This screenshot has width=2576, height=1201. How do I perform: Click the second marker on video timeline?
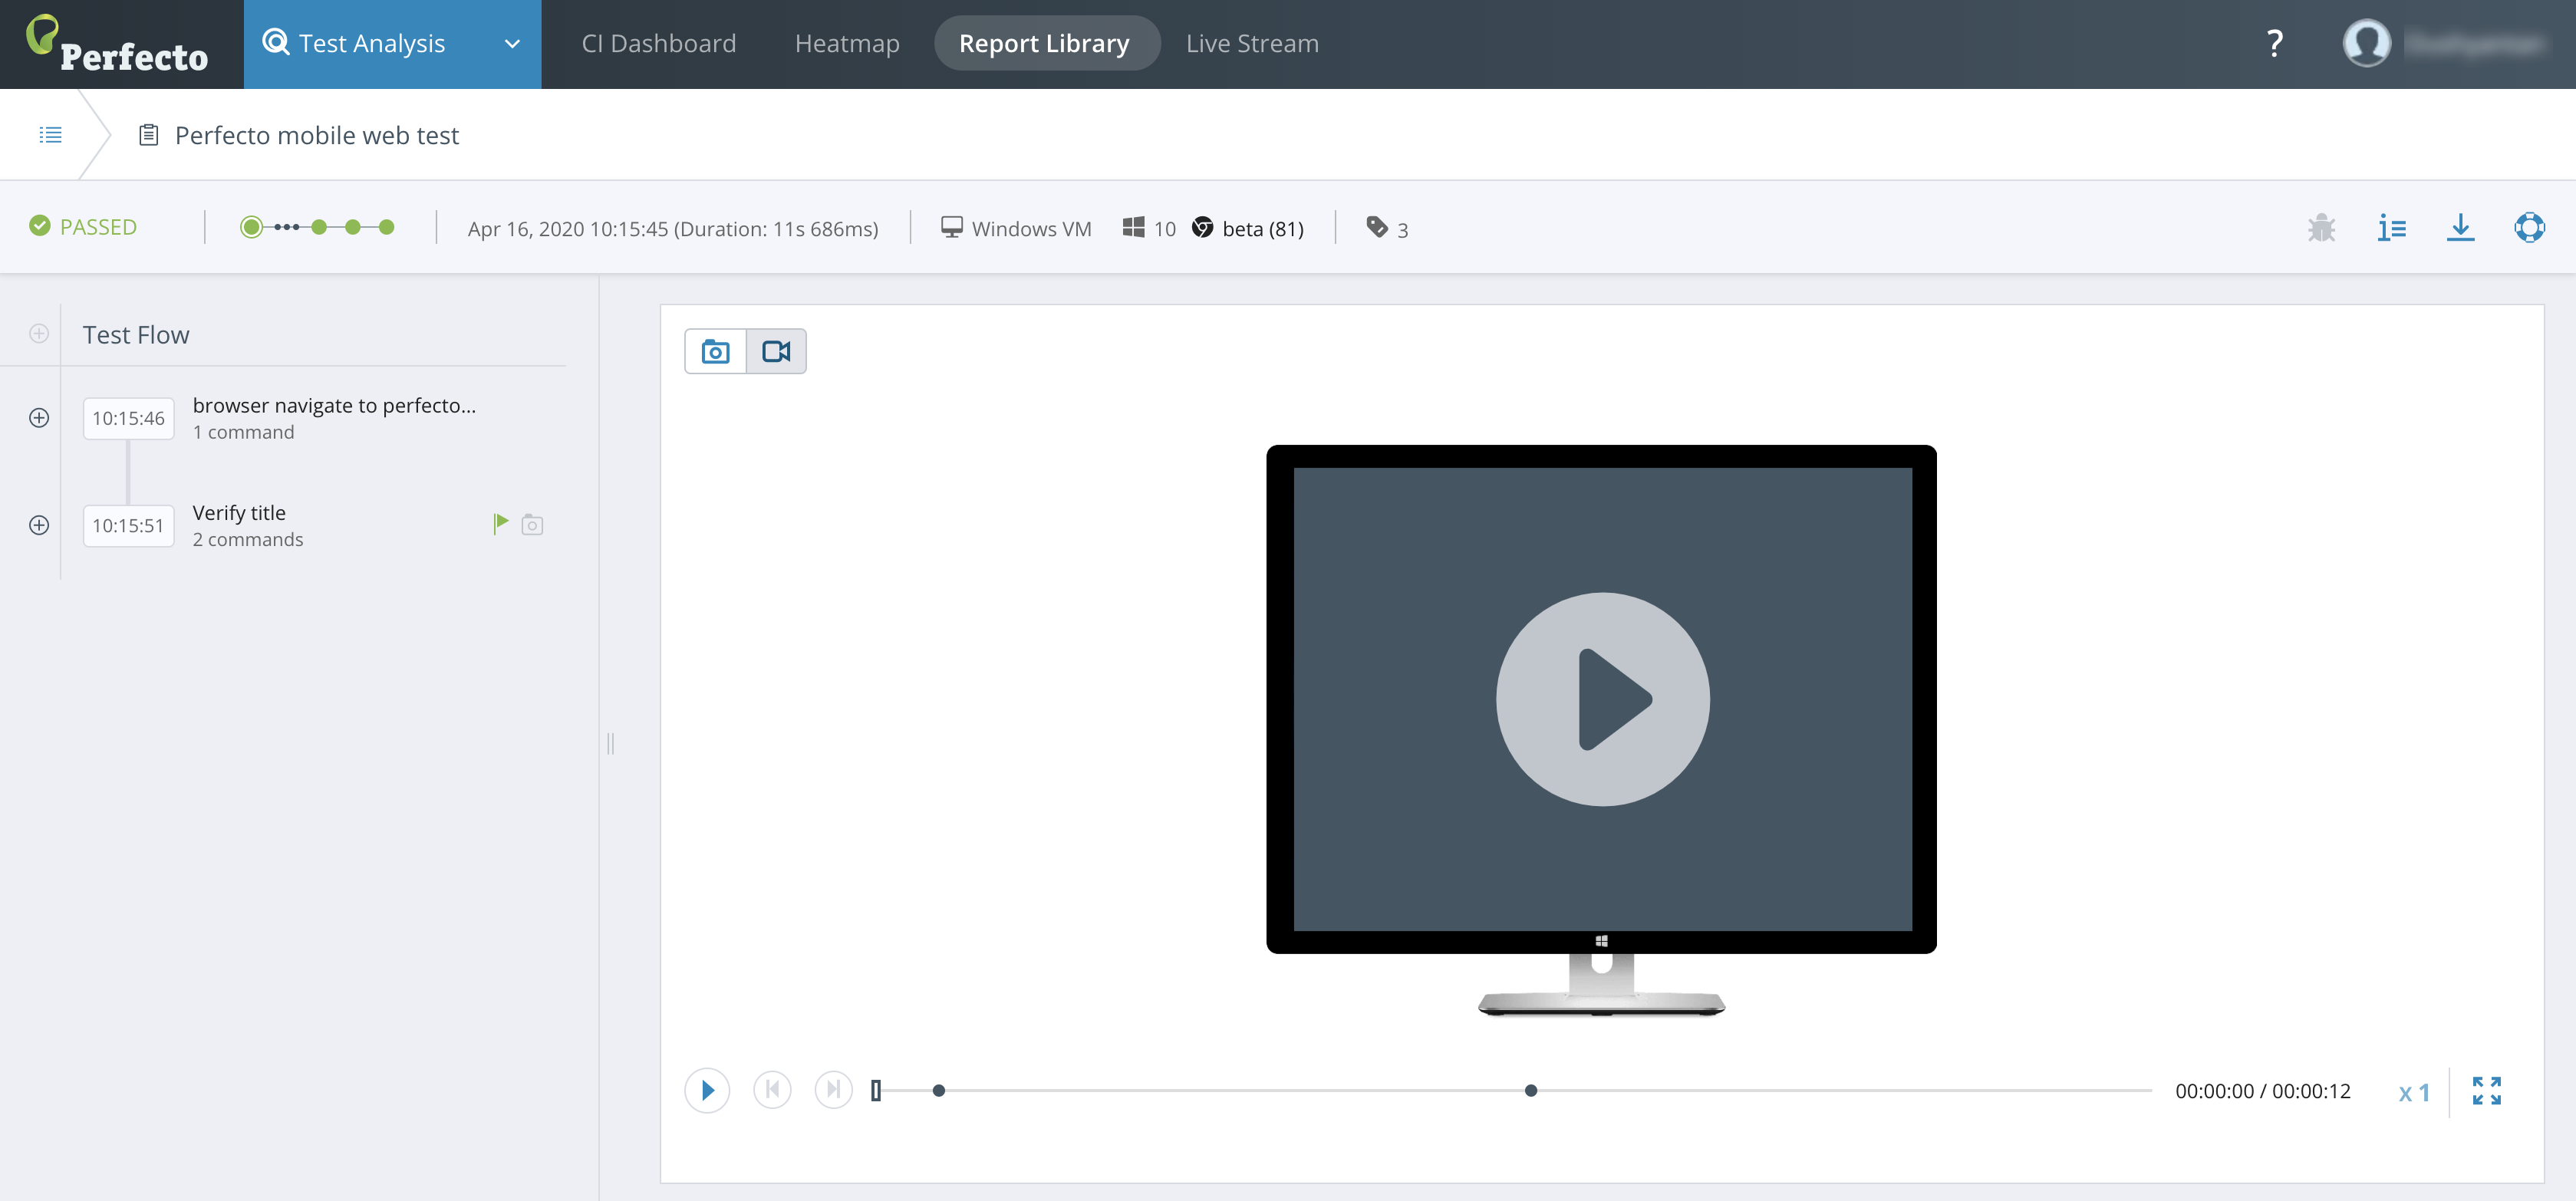(x=1530, y=1091)
